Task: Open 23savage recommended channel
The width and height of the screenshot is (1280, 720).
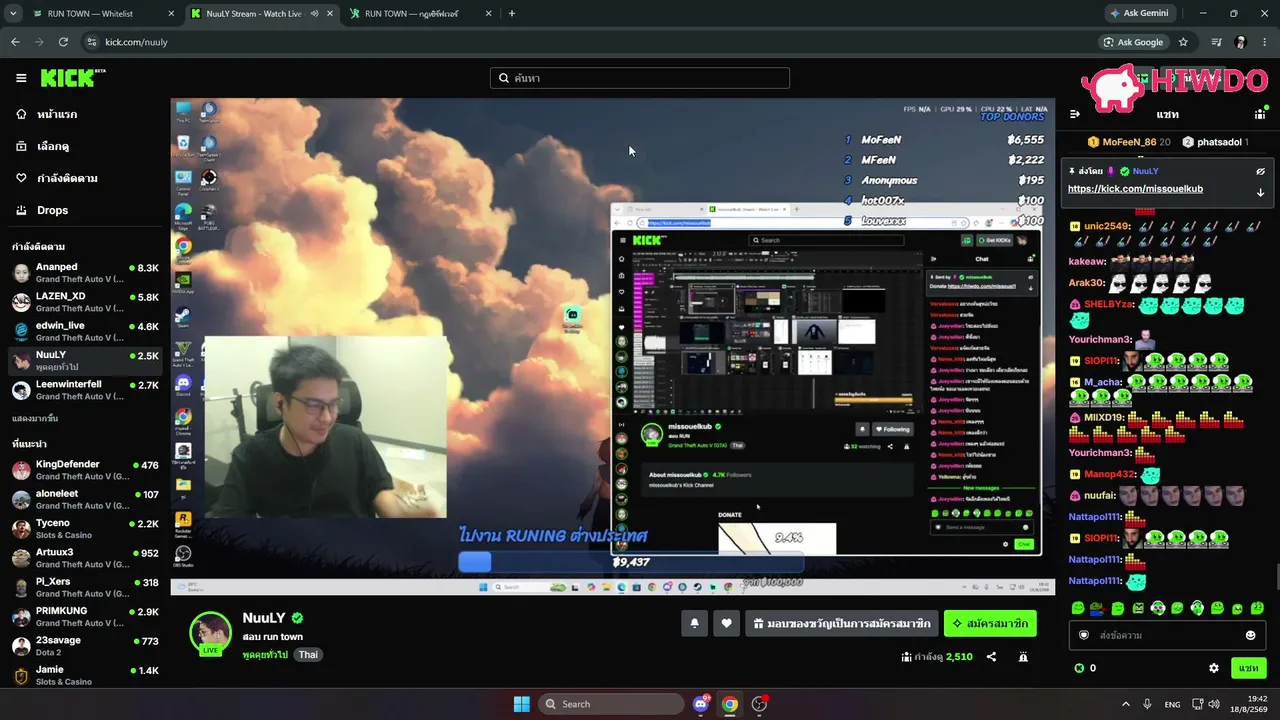Action: pos(85,645)
